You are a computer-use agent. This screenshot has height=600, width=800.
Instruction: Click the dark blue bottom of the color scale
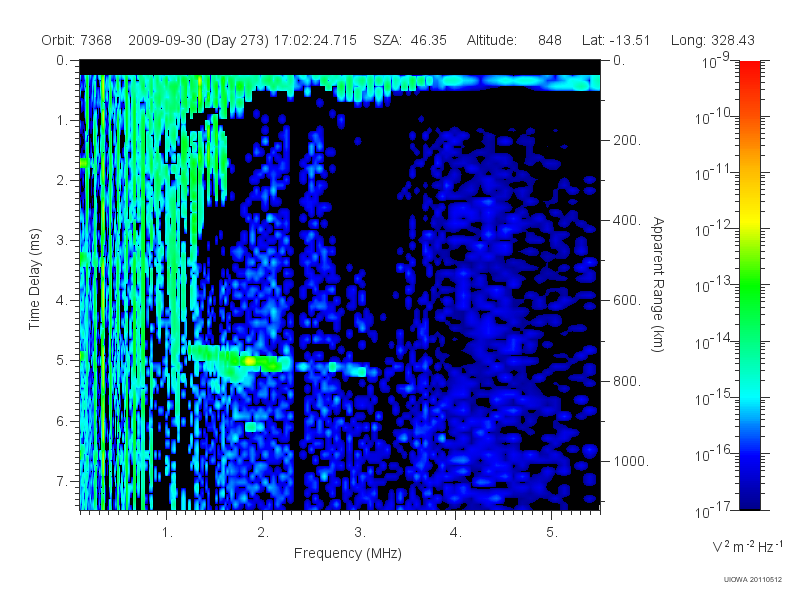[749, 503]
